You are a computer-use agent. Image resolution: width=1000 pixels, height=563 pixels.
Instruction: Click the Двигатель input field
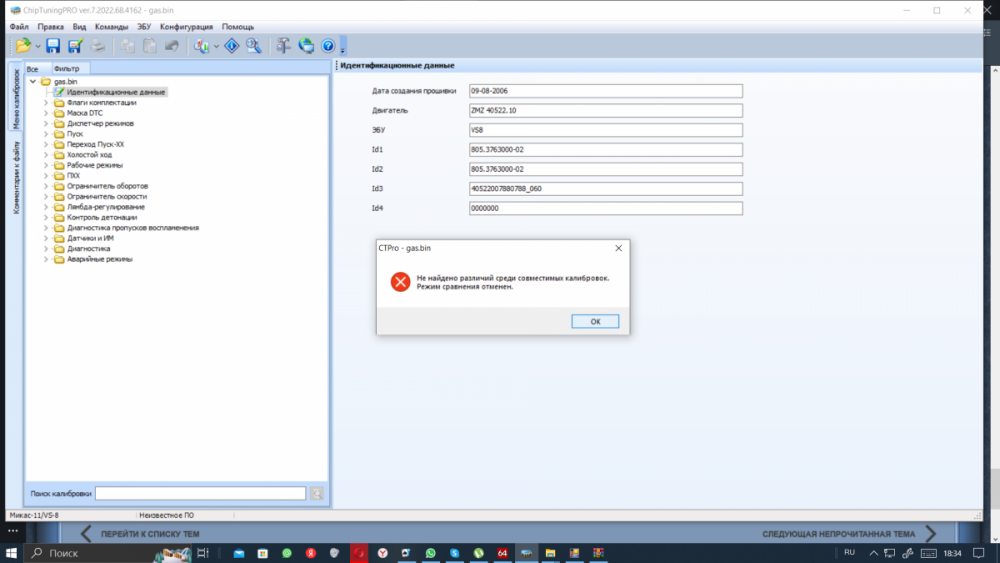[606, 110]
